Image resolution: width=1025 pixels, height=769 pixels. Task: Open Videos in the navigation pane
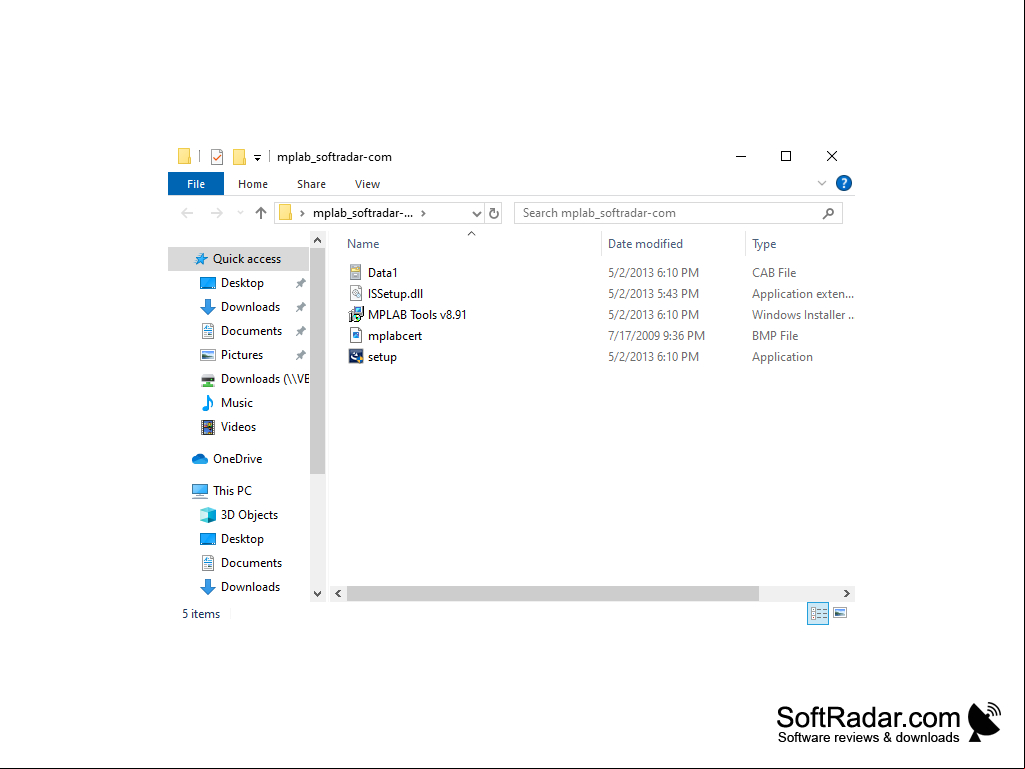[239, 427]
